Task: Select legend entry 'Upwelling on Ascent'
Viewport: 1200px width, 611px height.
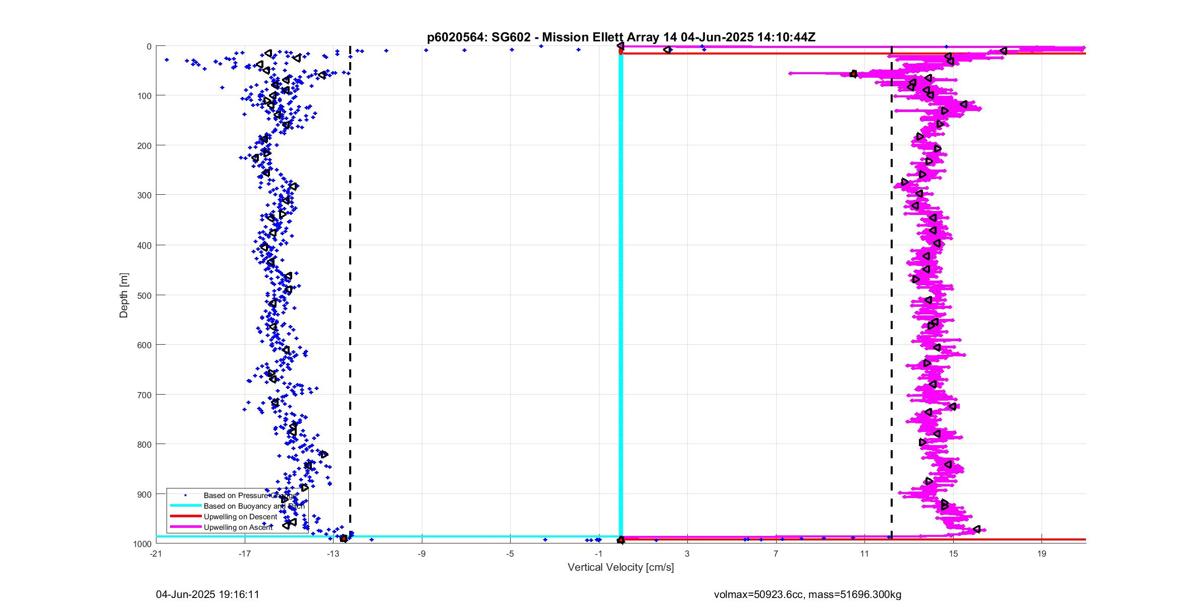Action: tap(239, 527)
